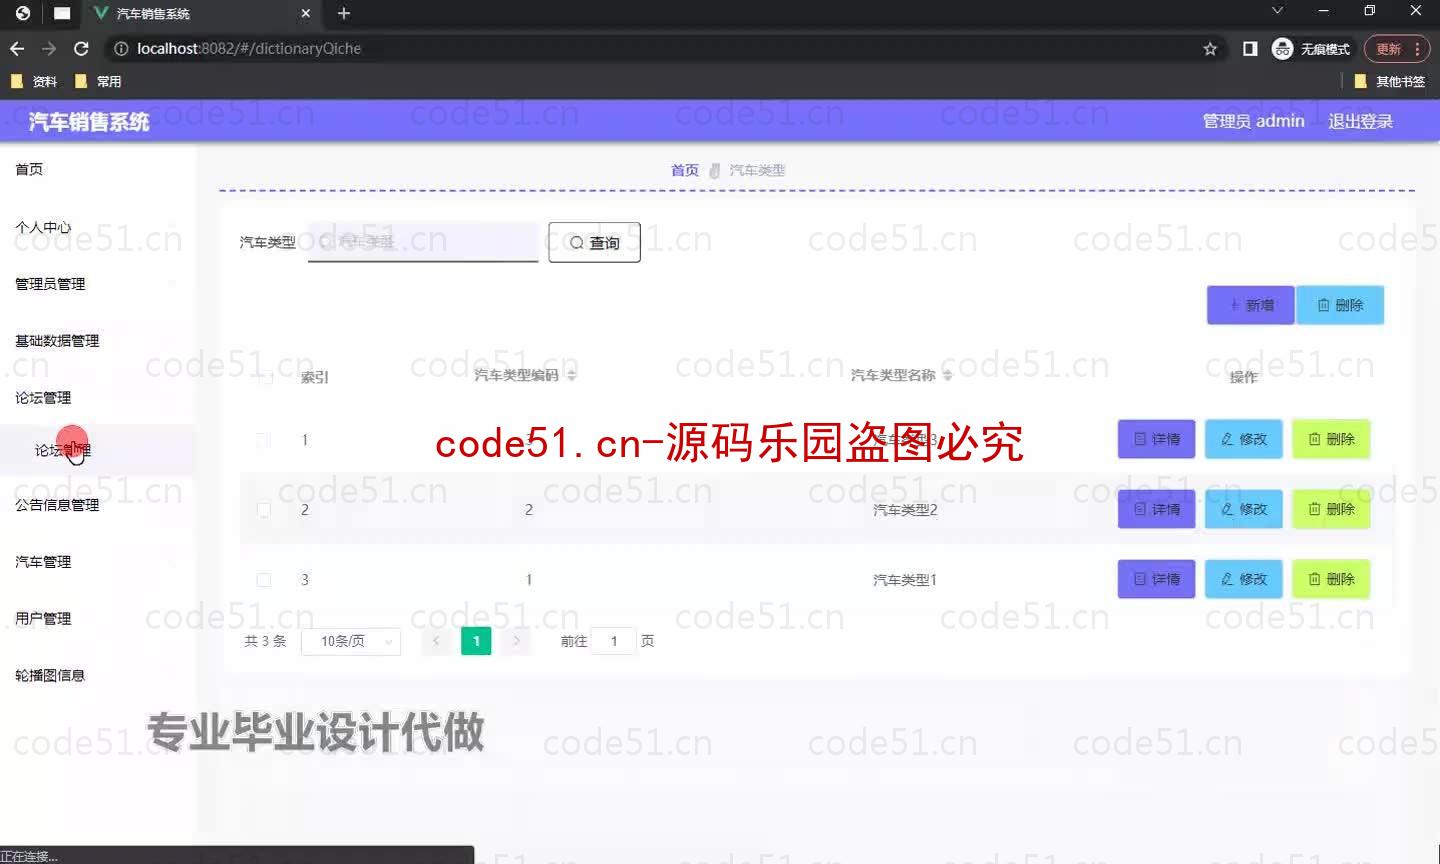Click the browser three-dot menu icon
The image size is (1440, 864).
(x=1417, y=48)
